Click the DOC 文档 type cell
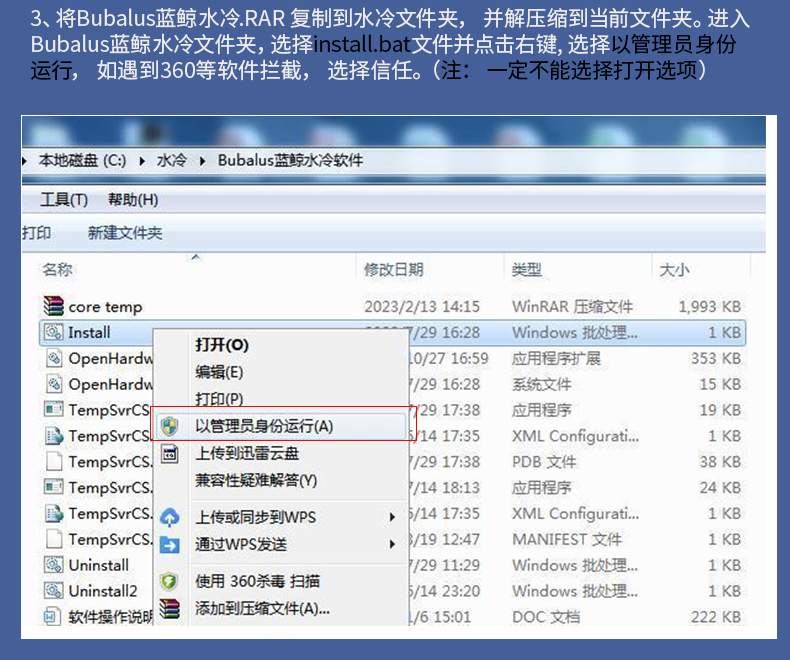Viewport: 790px width, 660px height. click(546, 617)
